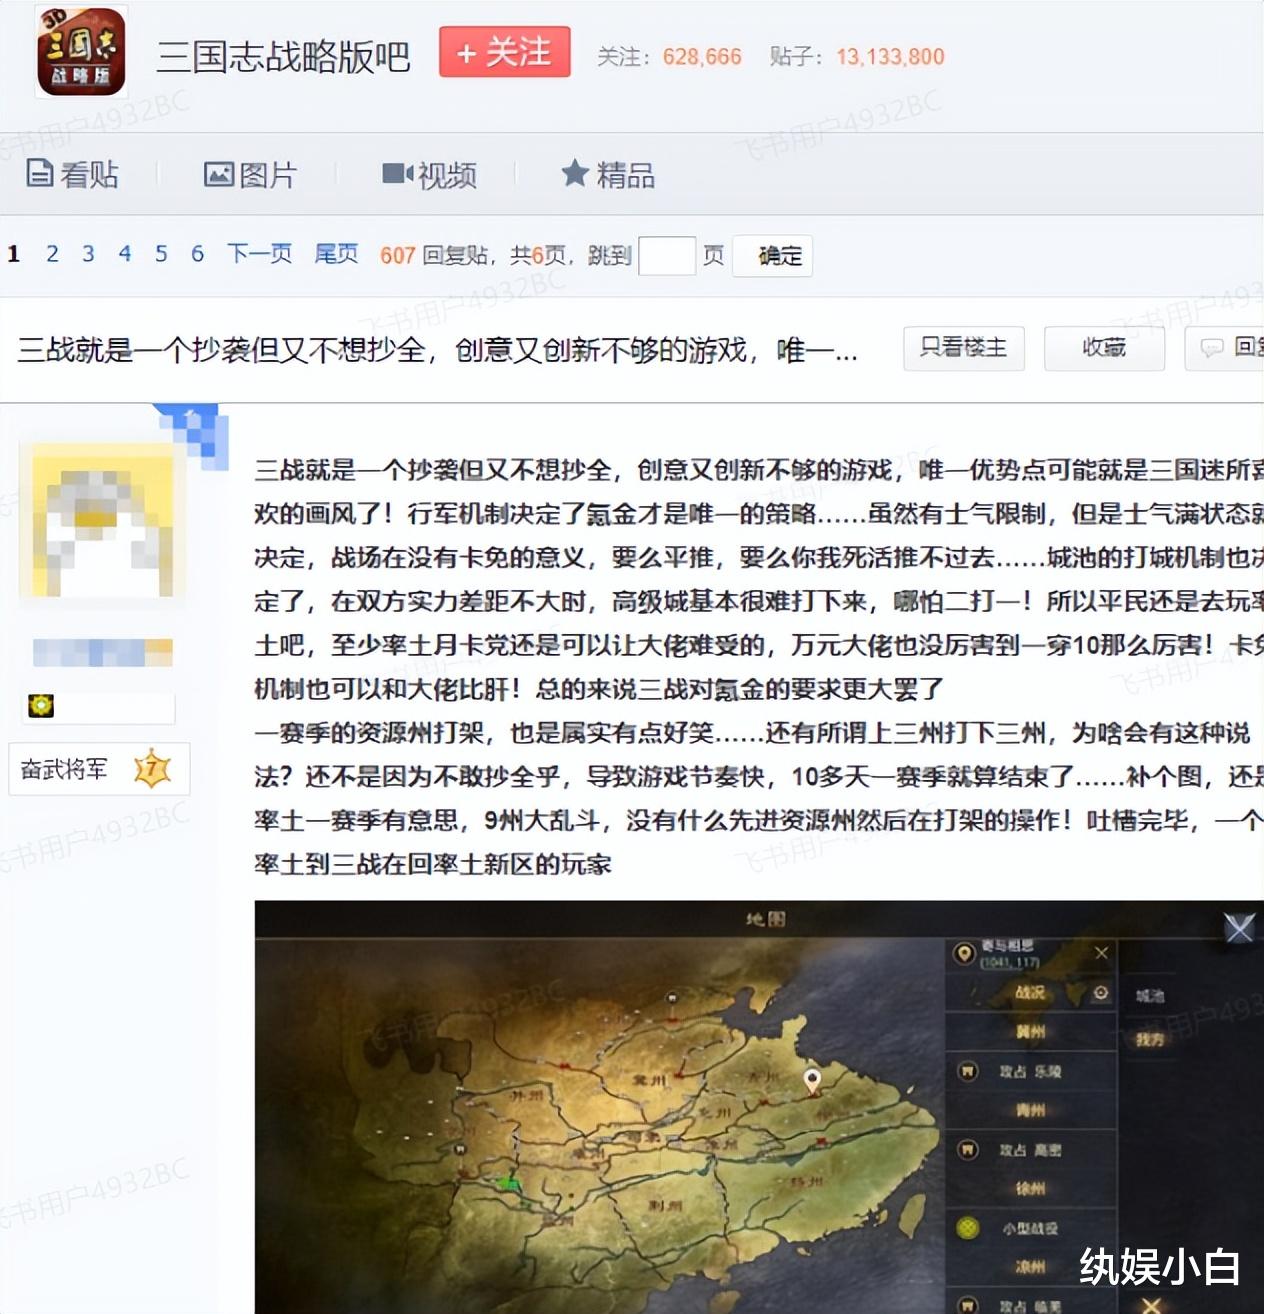
Task: Select the 攻占 乐陵 entry in map list
Action: [x=1030, y=1071]
